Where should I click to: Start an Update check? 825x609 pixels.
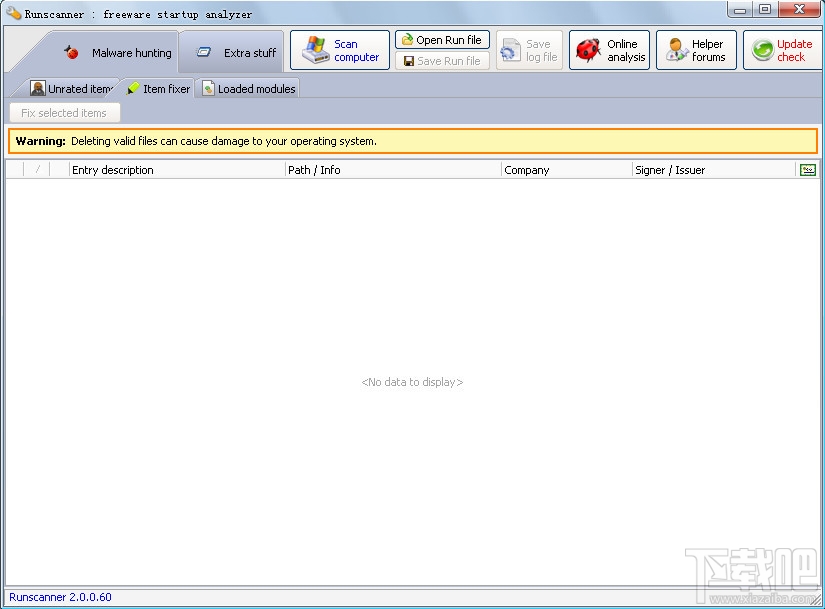[783, 50]
